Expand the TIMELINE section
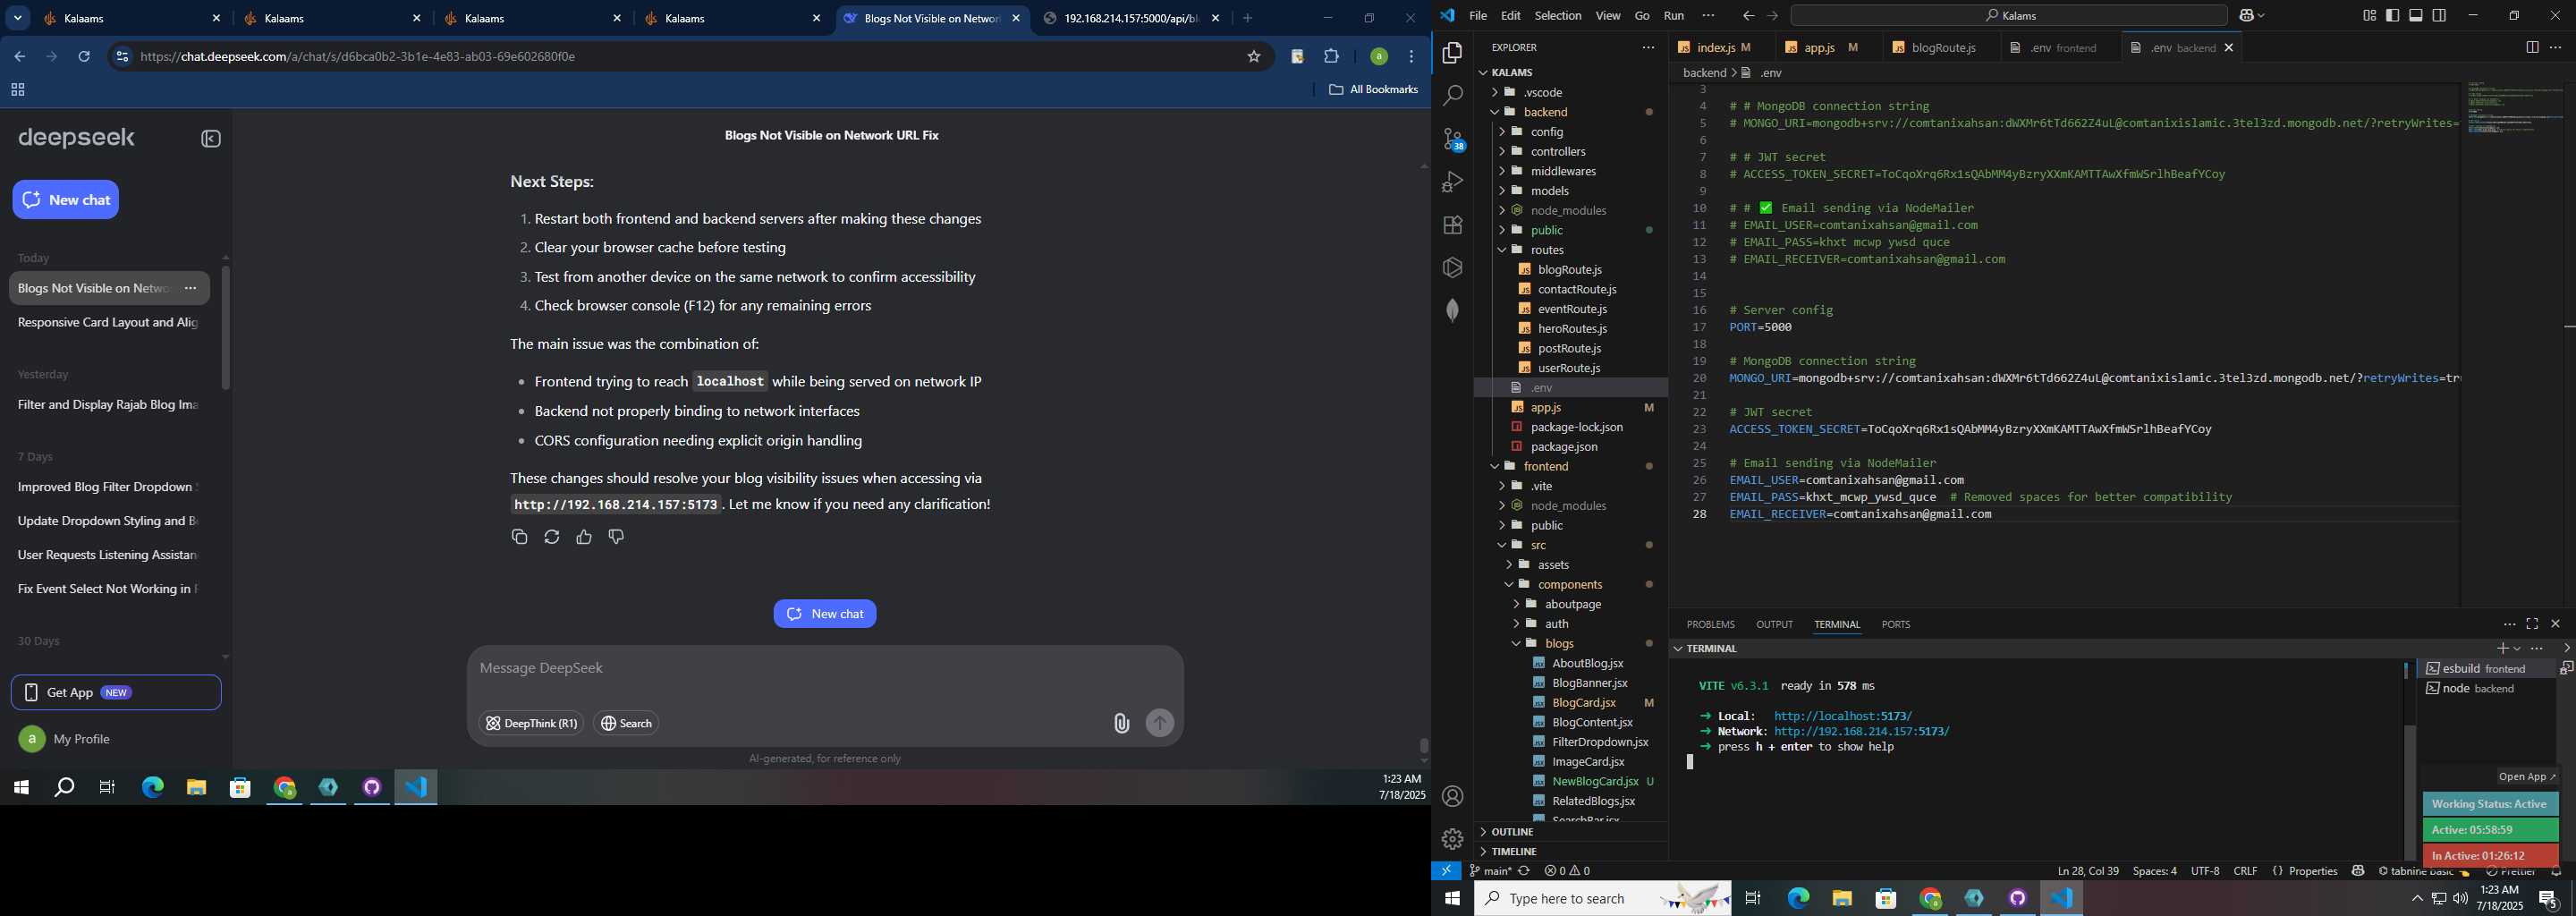Viewport: 2576px width, 916px height. click(x=1570, y=852)
